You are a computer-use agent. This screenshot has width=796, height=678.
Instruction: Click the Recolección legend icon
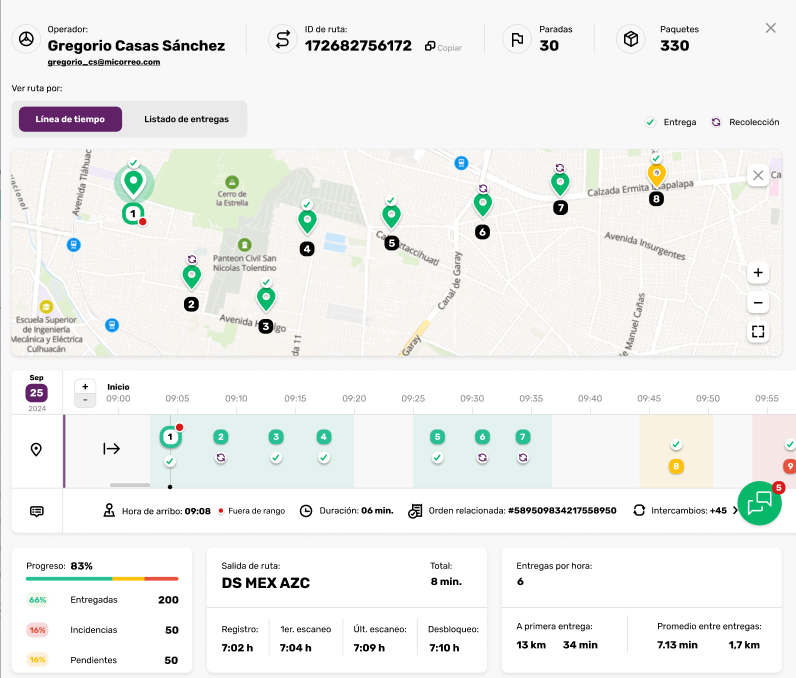(x=716, y=122)
